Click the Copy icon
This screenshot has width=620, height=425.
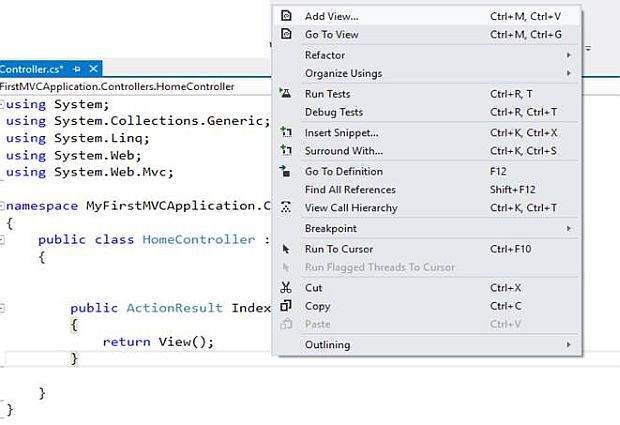pos(286,306)
